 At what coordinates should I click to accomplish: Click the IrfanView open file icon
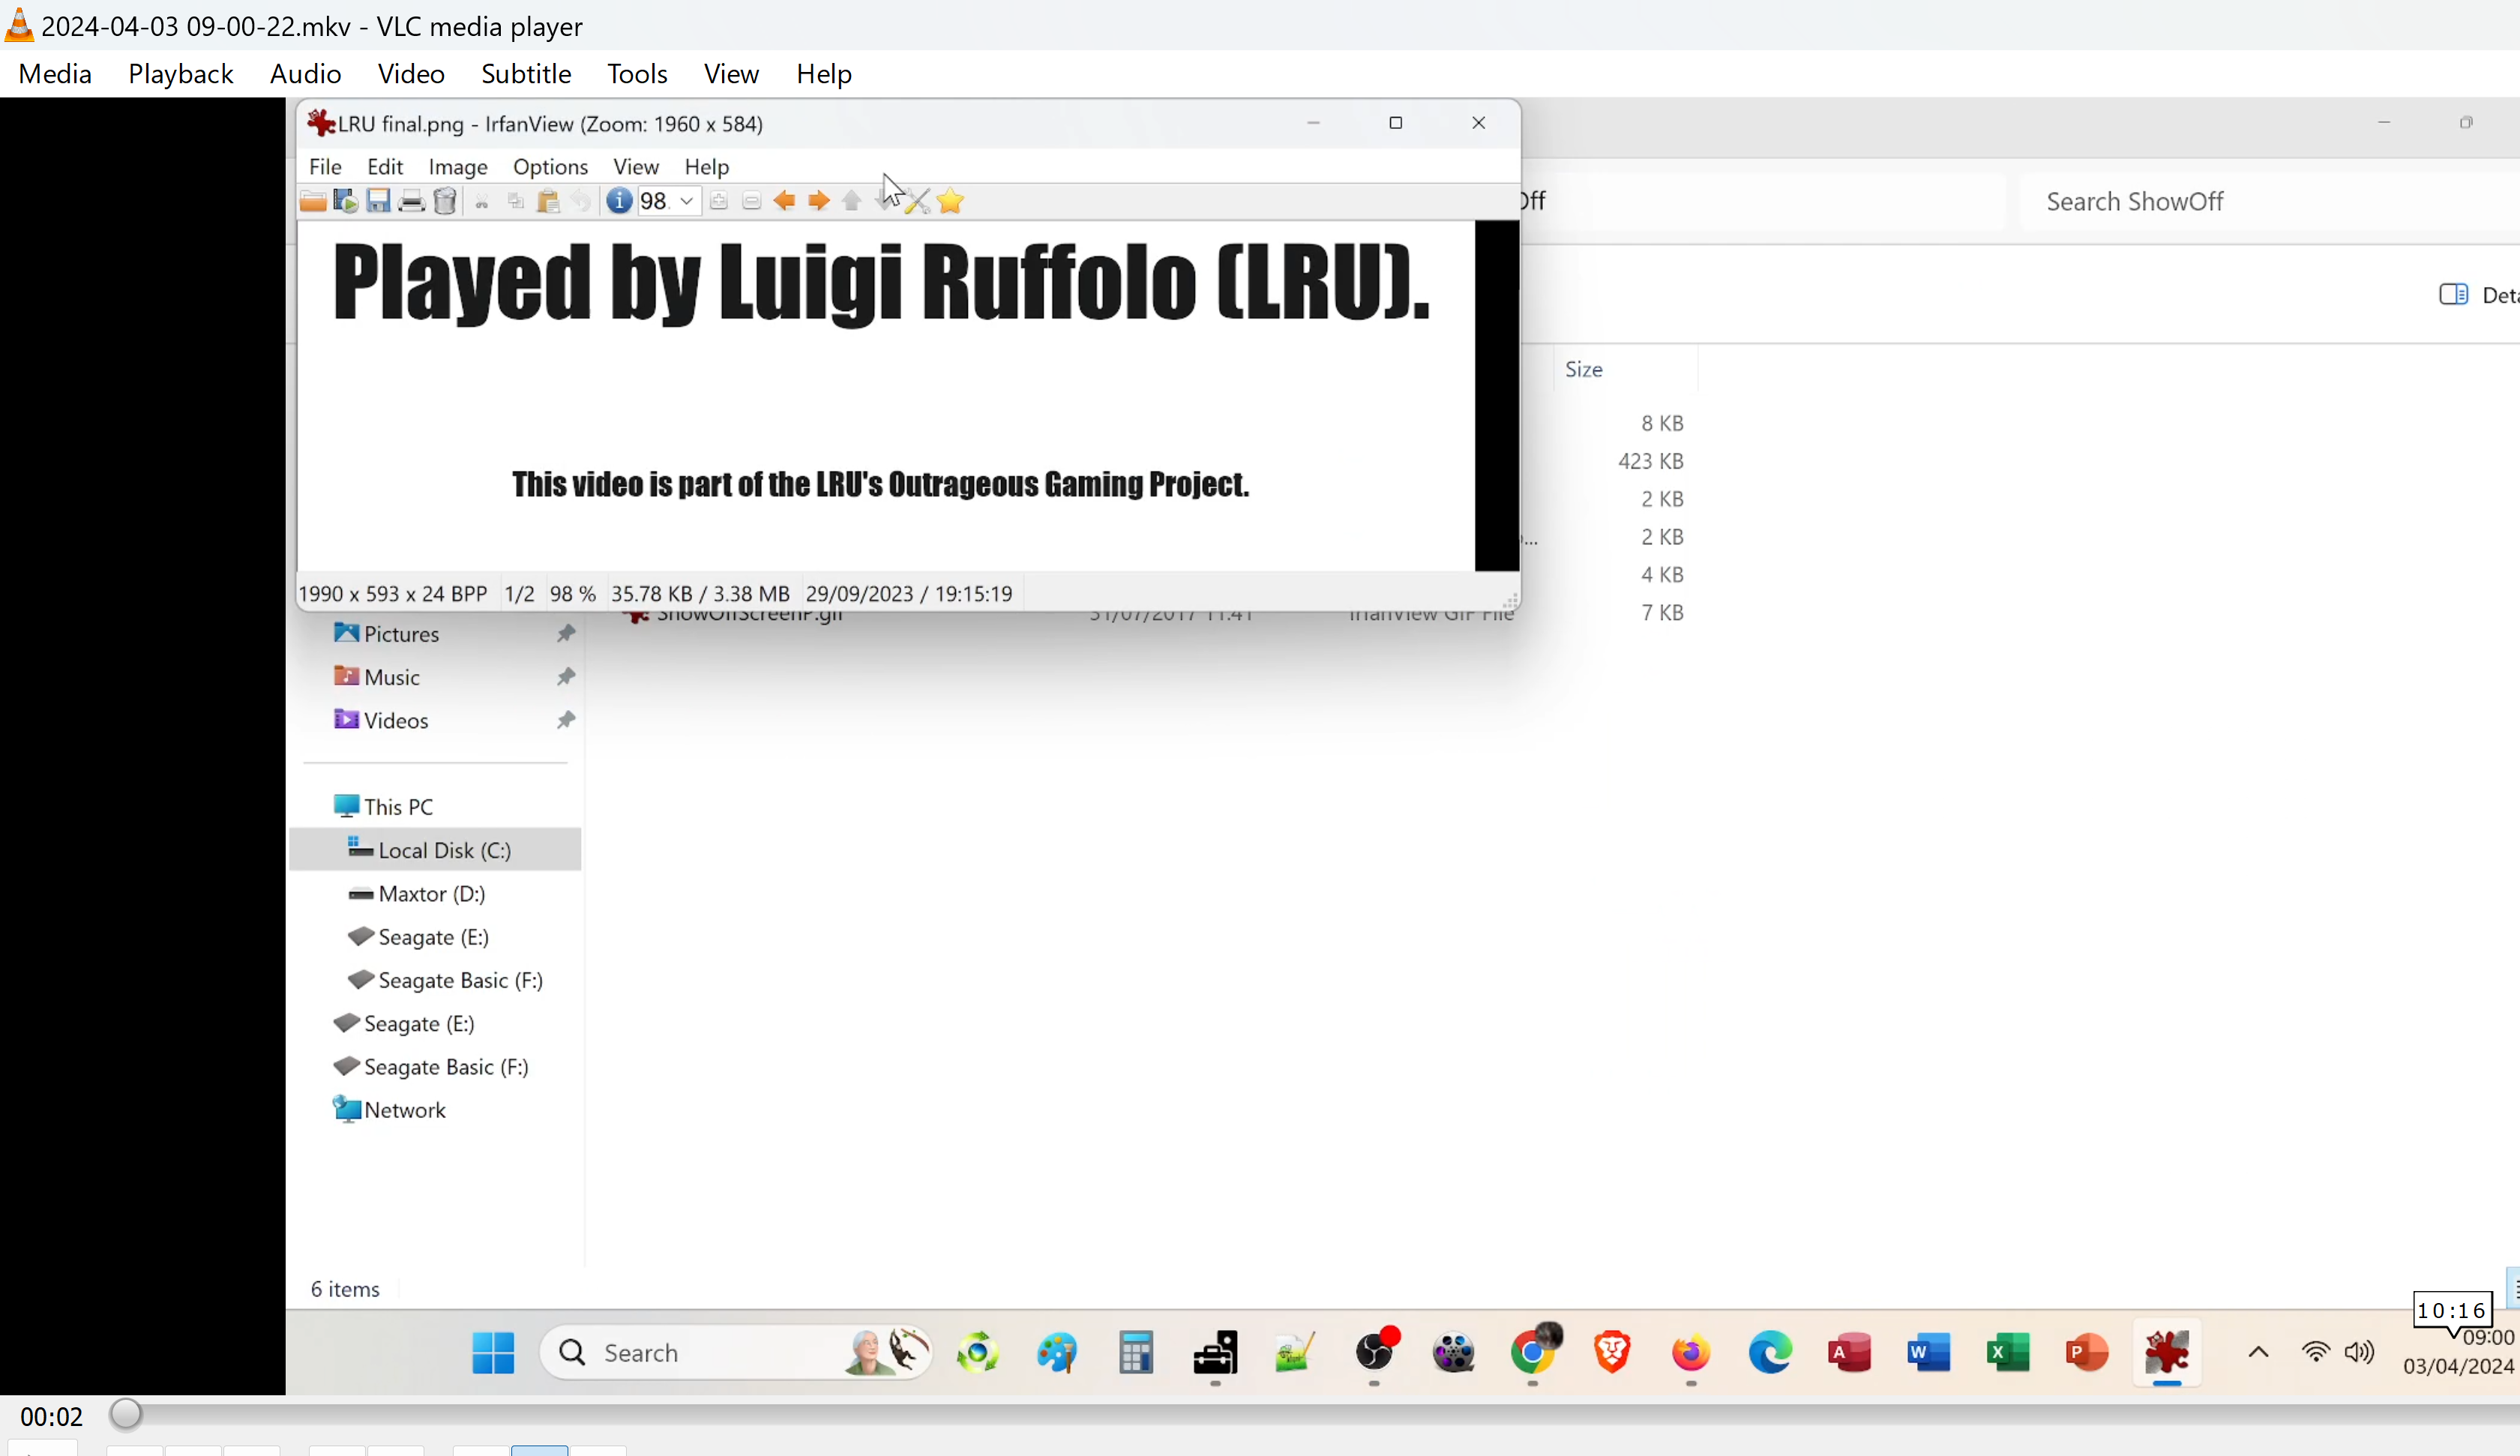(x=312, y=201)
